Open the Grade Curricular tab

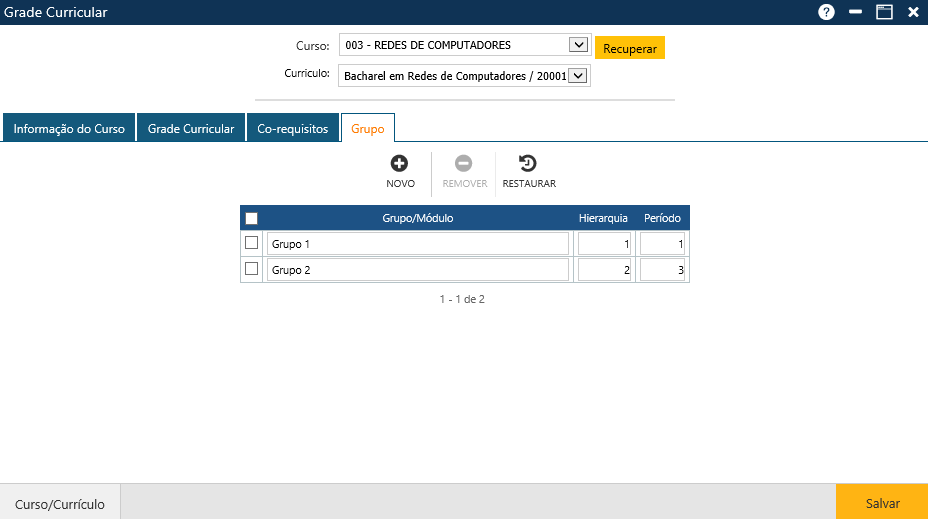(x=191, y=129)
